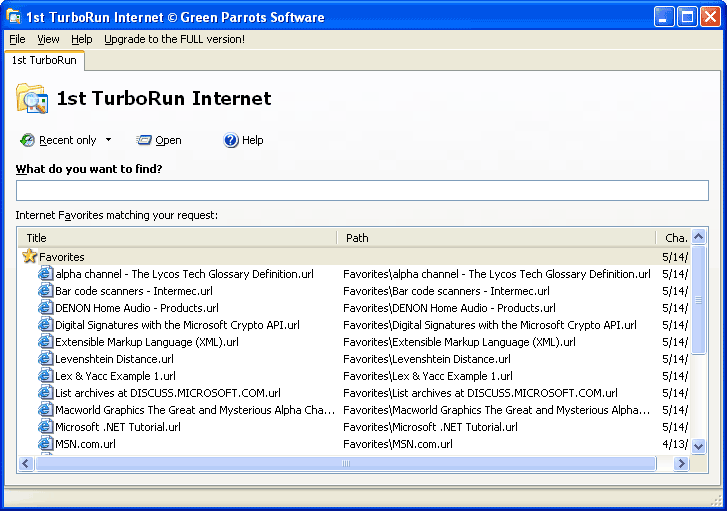Click the app icon in title bar
Screen dimensions: 727x511
point(14,17)
